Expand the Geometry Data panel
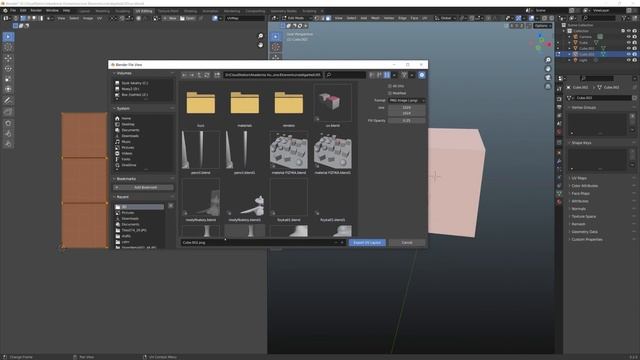The width and height of the screenshot is (640, 360). [584, 232]
